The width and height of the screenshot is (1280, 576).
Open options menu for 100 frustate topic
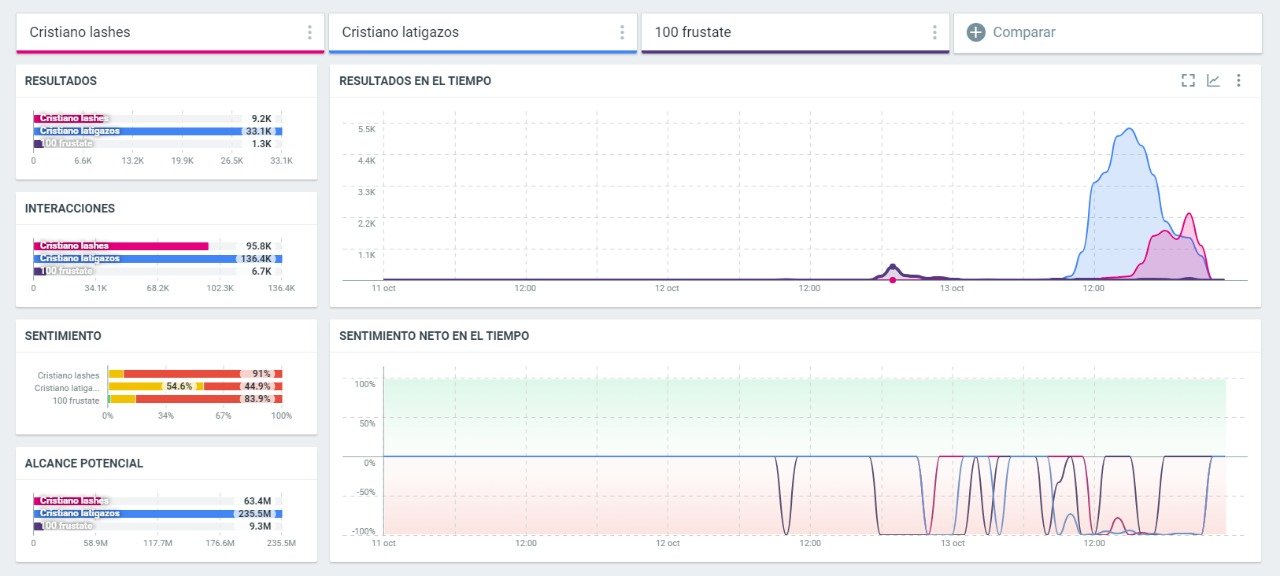tap(934, 32)
